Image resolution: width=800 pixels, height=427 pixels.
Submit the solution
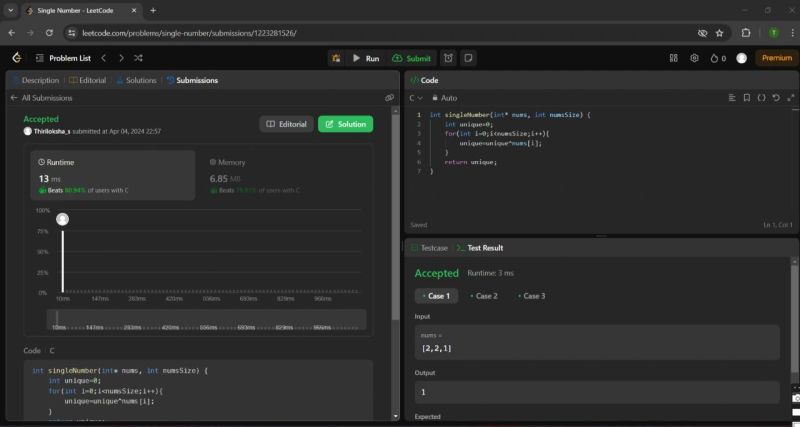pos(411,58)
